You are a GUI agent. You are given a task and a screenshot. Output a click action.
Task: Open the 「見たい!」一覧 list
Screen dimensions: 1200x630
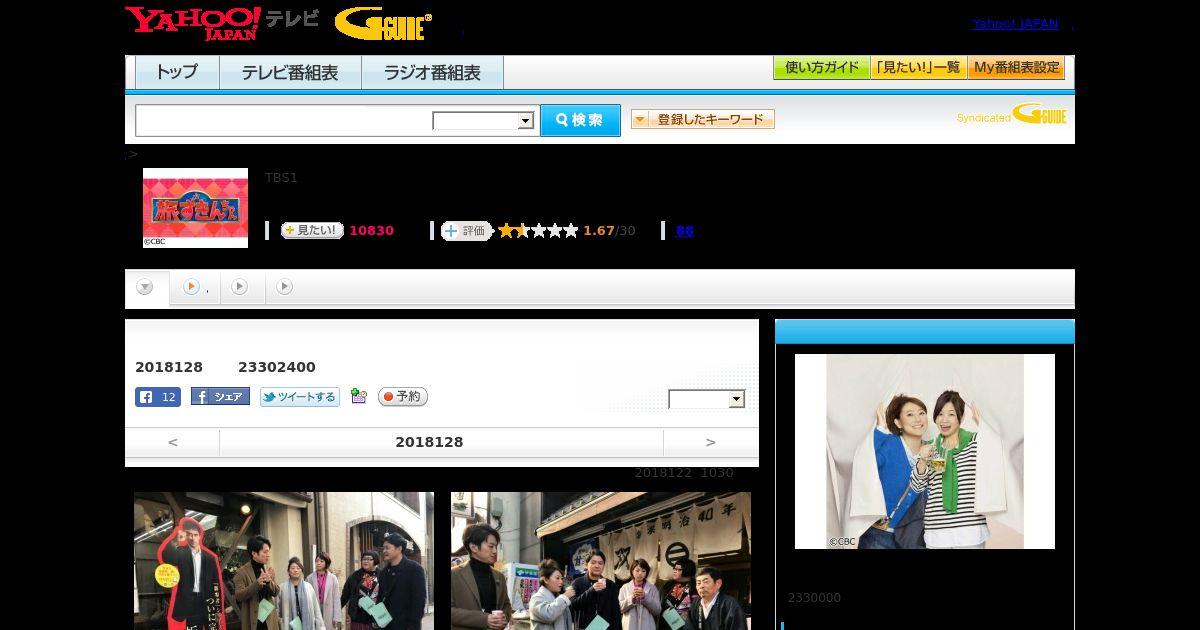(919, 68)
